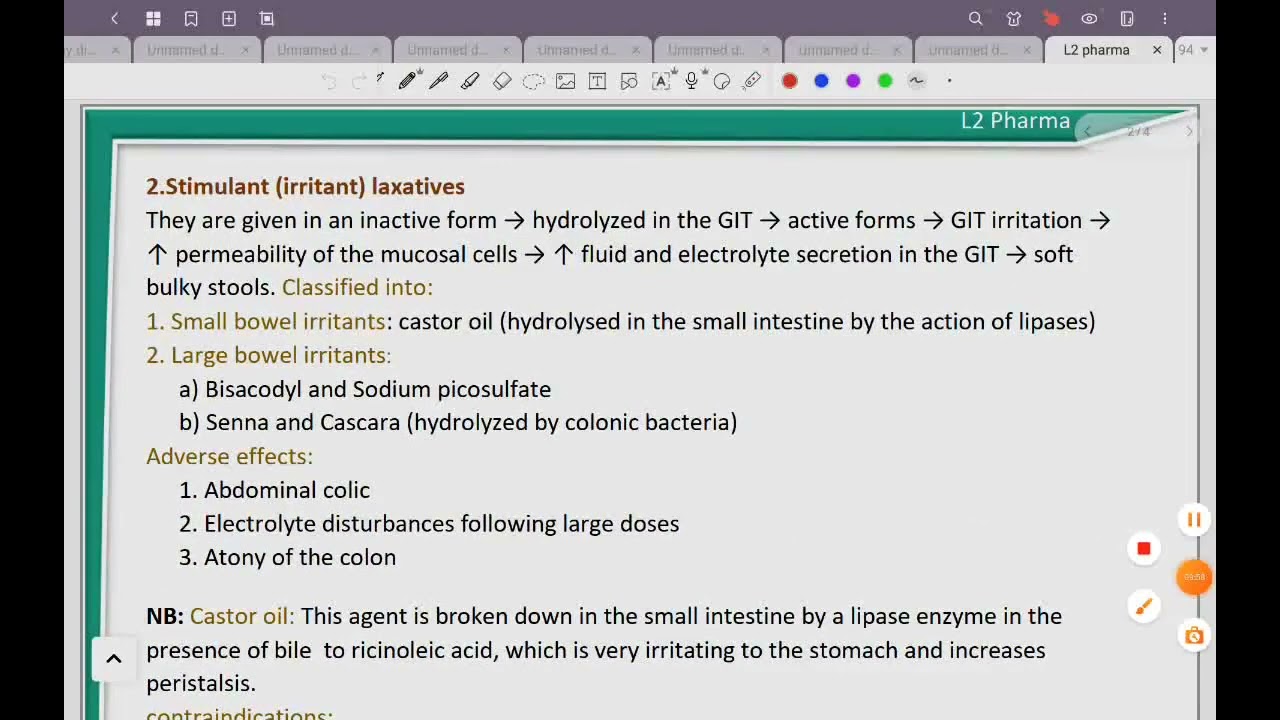This screenshot has height=720, width=1280.
Task: Click 'a) Bisacodyl and Sodium picosulfate' line
Action: (x=365, y=389)
